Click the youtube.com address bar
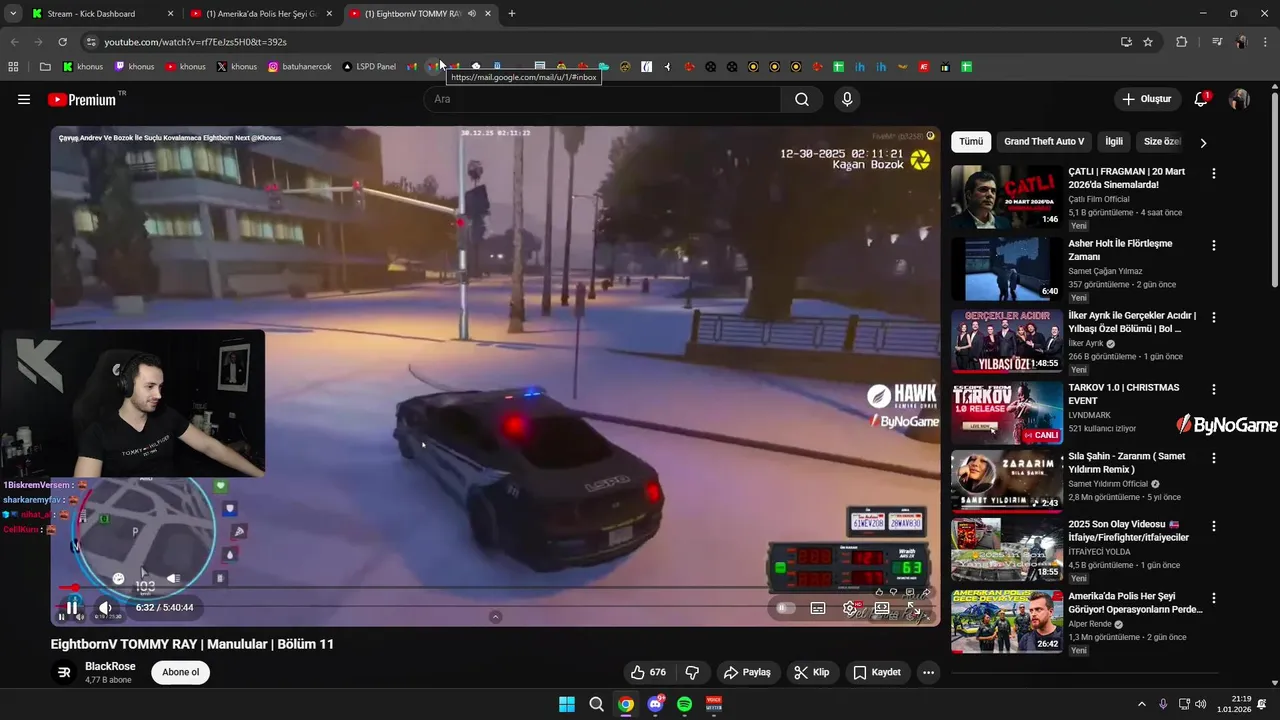 pyautogui.click(x=600, y=42)
